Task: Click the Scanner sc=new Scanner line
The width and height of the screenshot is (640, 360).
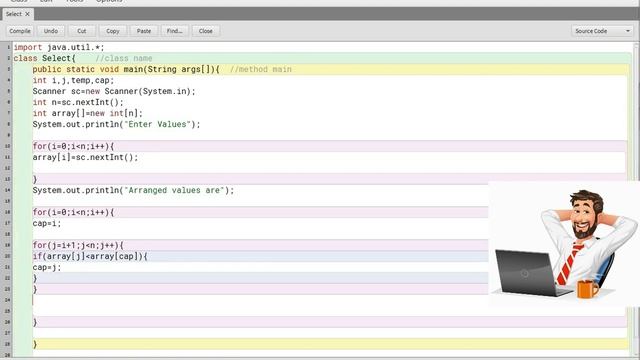Action: point(114,91)
